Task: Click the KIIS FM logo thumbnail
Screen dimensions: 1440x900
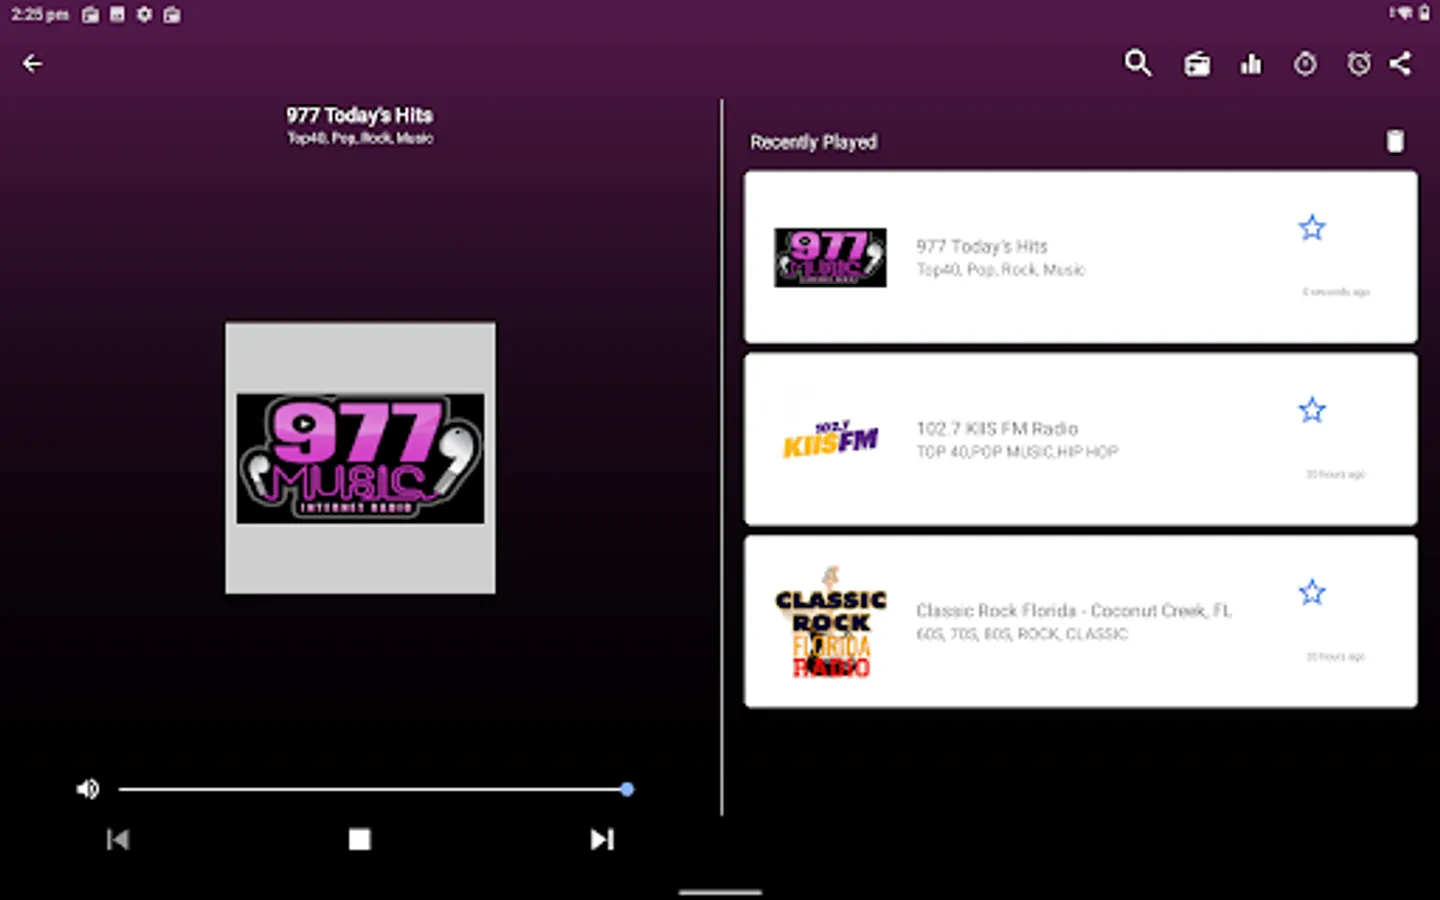Action: point(830,440)
